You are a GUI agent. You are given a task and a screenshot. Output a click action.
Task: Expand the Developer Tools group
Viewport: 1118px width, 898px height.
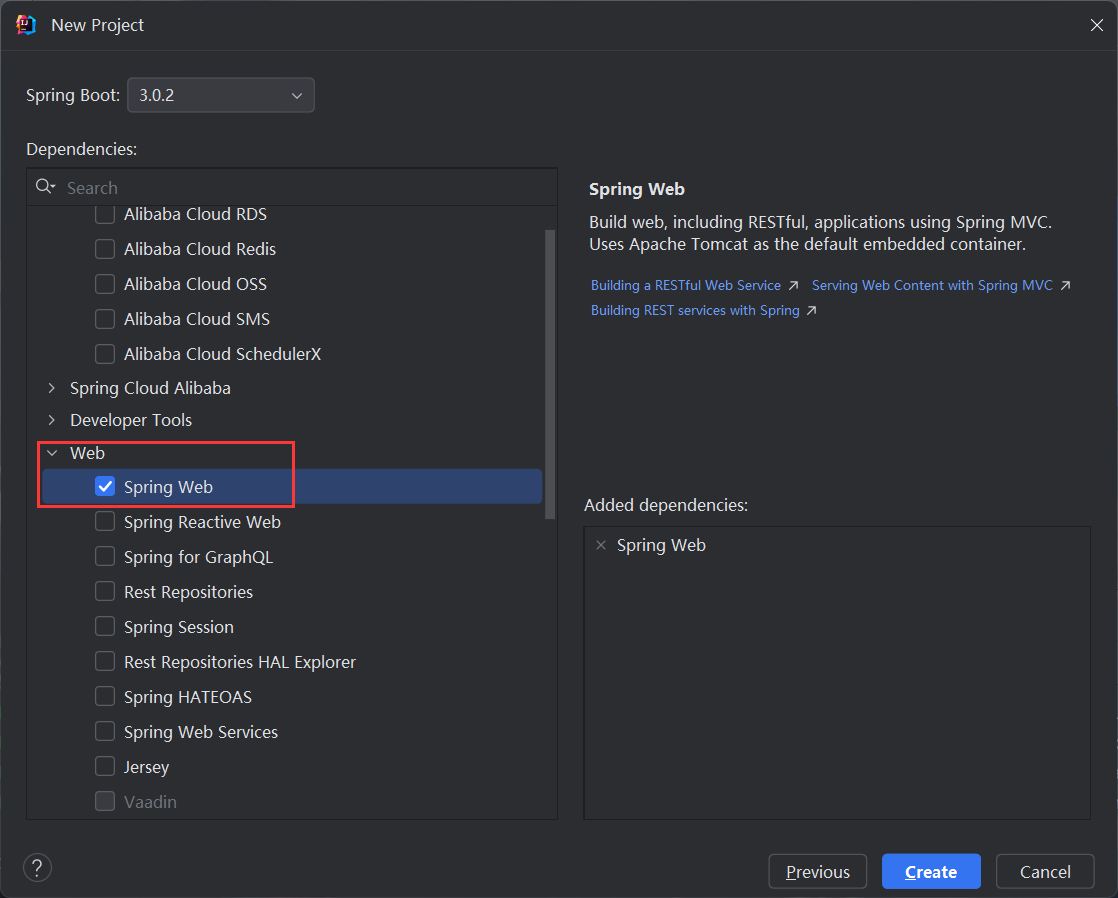pos(51,420)
